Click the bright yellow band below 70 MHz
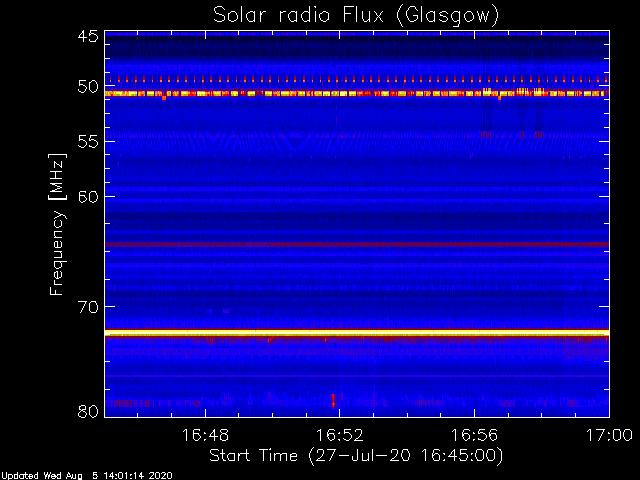This screenshot has width=640, height=480. point(357,333)
